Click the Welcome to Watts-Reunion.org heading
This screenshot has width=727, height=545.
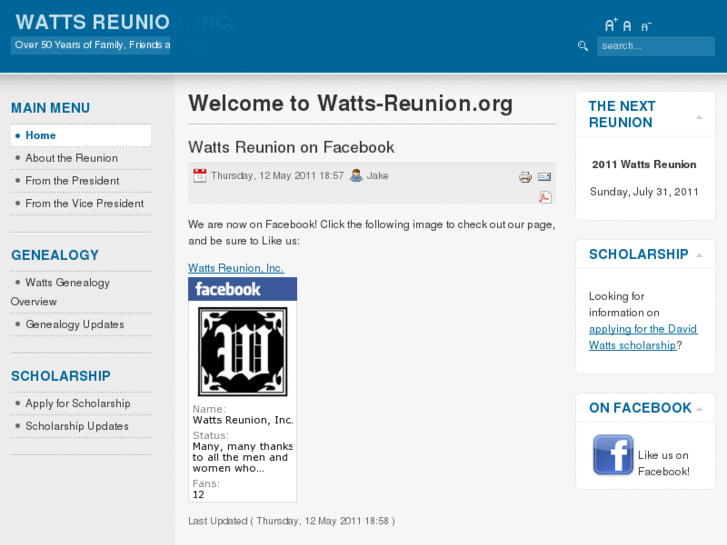351,103
